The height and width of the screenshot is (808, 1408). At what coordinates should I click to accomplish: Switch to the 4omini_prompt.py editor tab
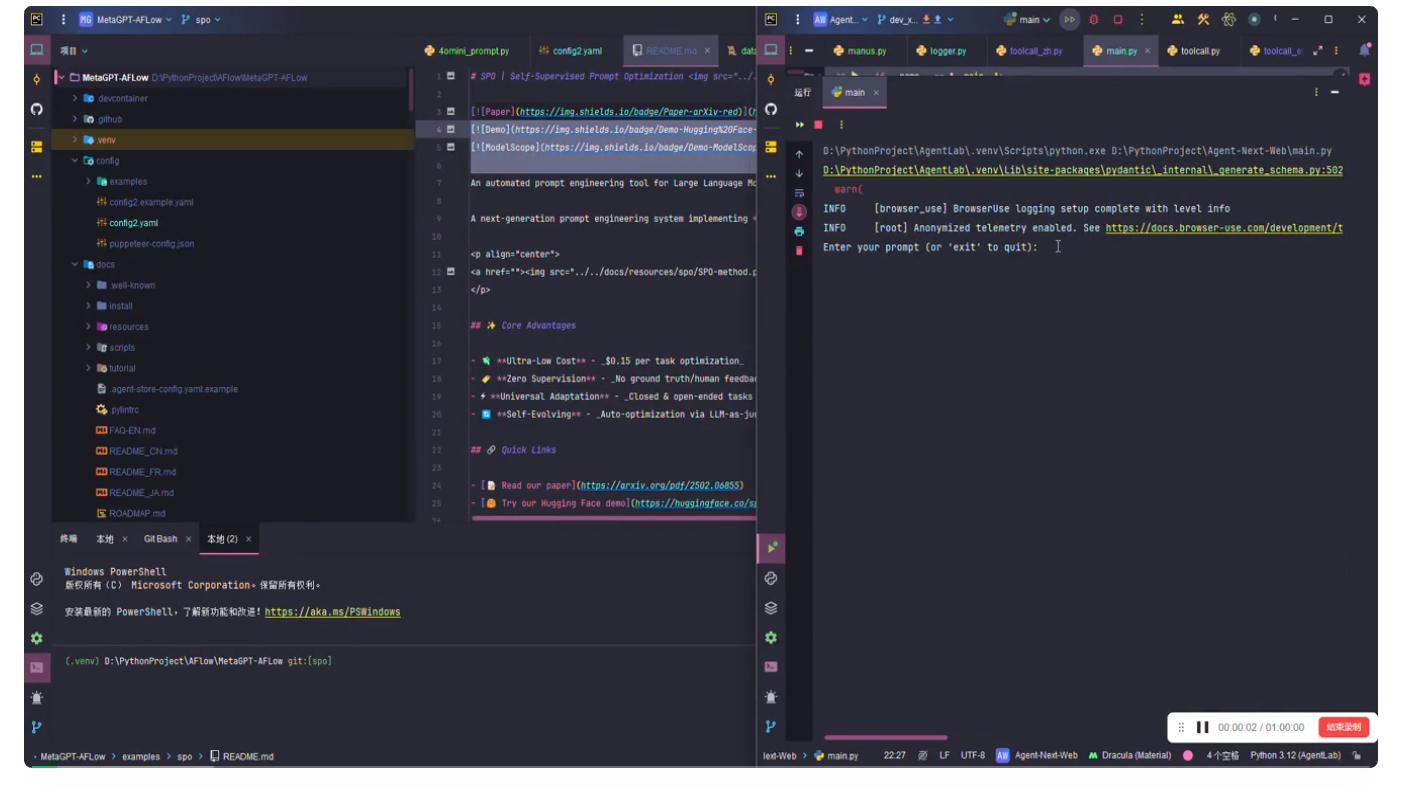coord(466,51)
